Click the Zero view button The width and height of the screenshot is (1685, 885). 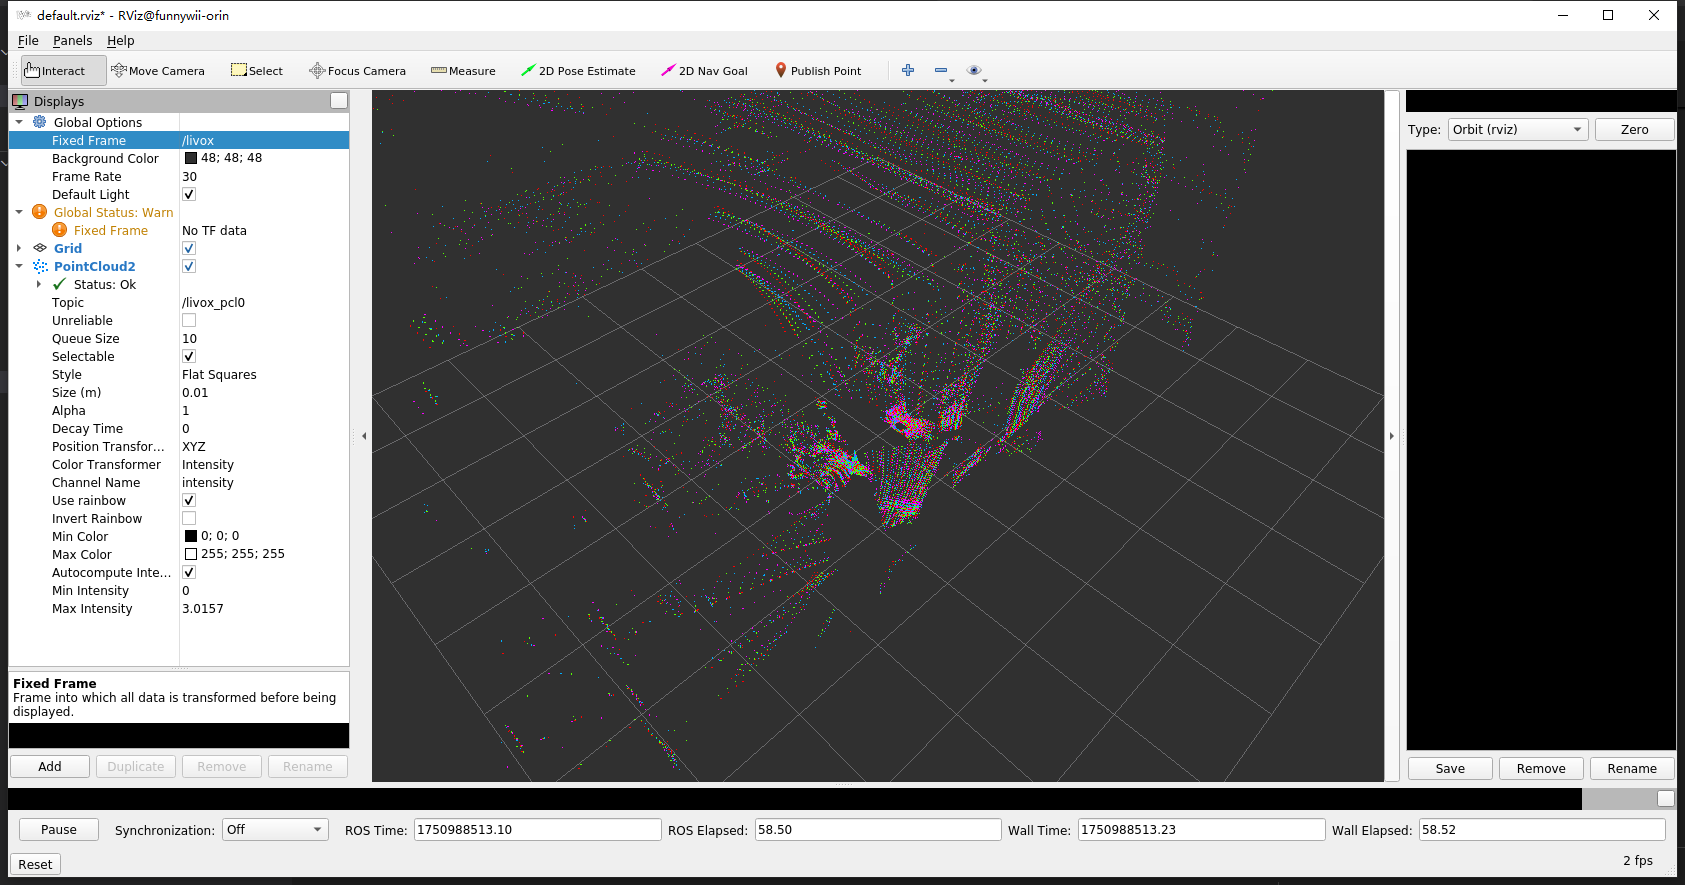(x=1634, y=130)
